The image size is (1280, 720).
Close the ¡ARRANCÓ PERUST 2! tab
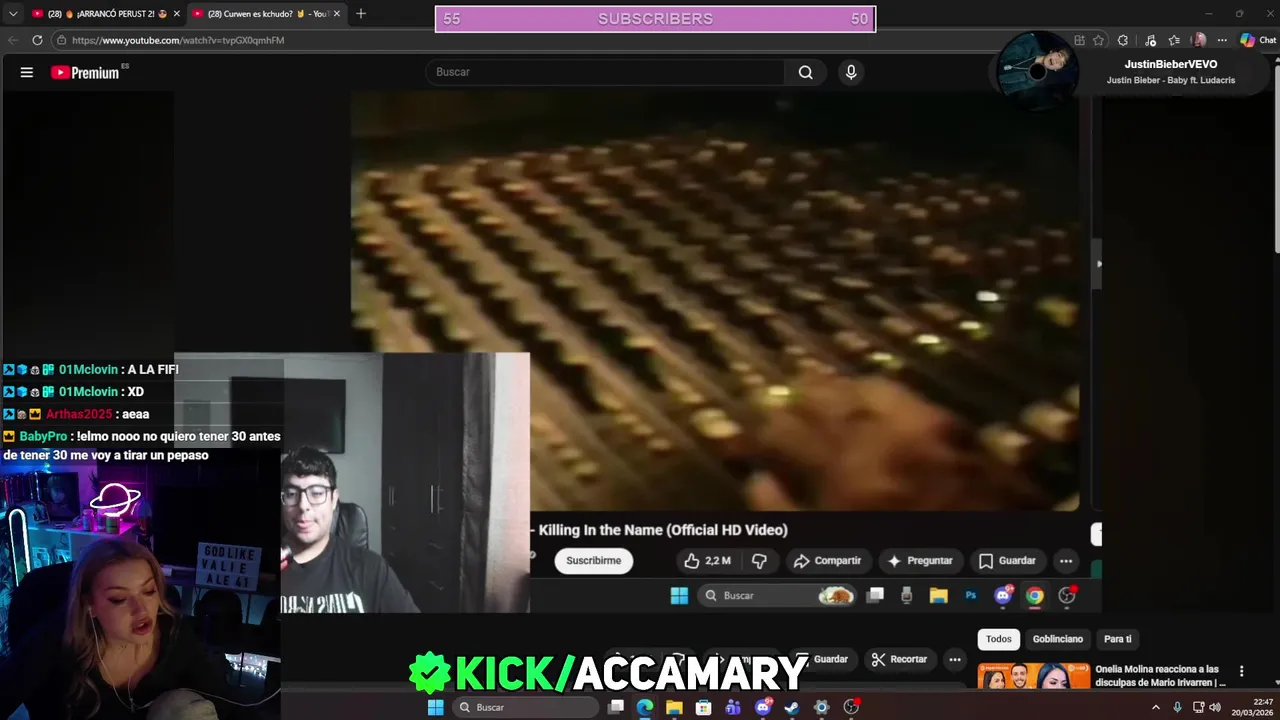point(177,13)
